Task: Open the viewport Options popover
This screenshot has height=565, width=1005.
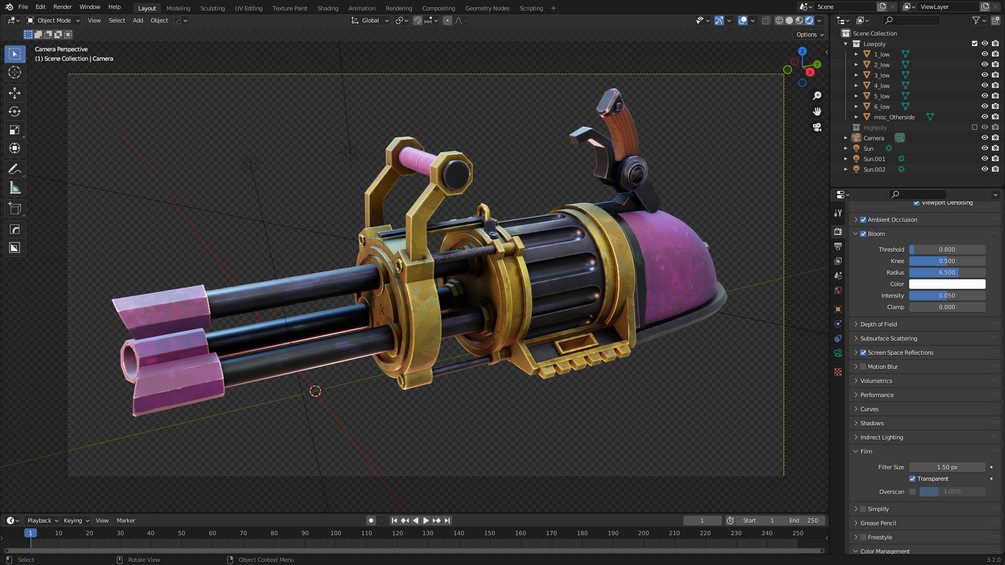Action: [810, 35]
